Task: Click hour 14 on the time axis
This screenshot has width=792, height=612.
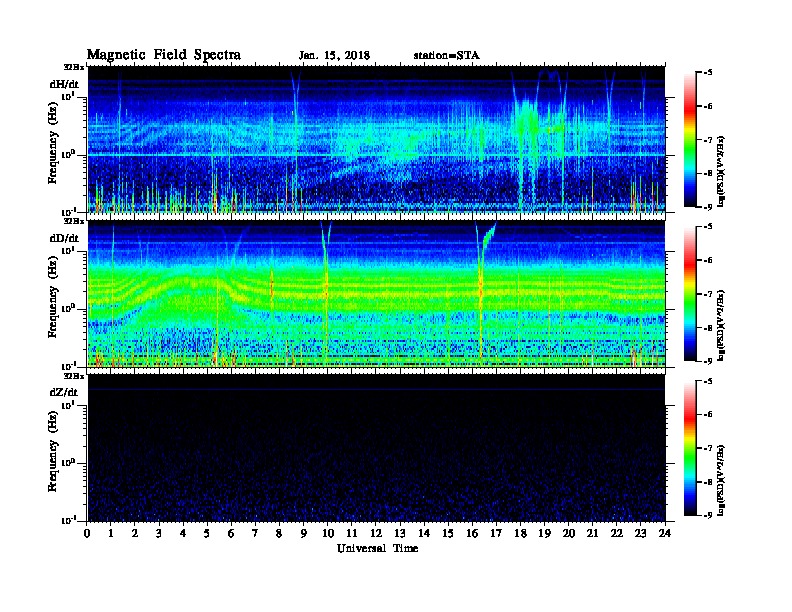Action: pyautogui.click(x=424, y=533)
